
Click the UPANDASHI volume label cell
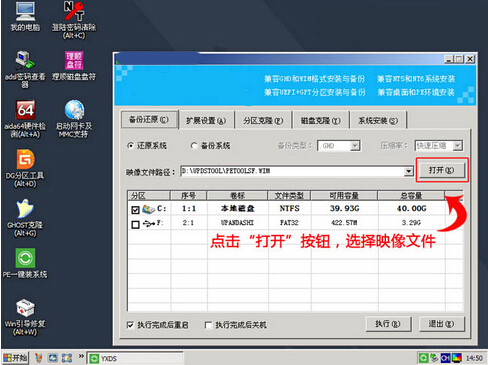click(237, 223)
